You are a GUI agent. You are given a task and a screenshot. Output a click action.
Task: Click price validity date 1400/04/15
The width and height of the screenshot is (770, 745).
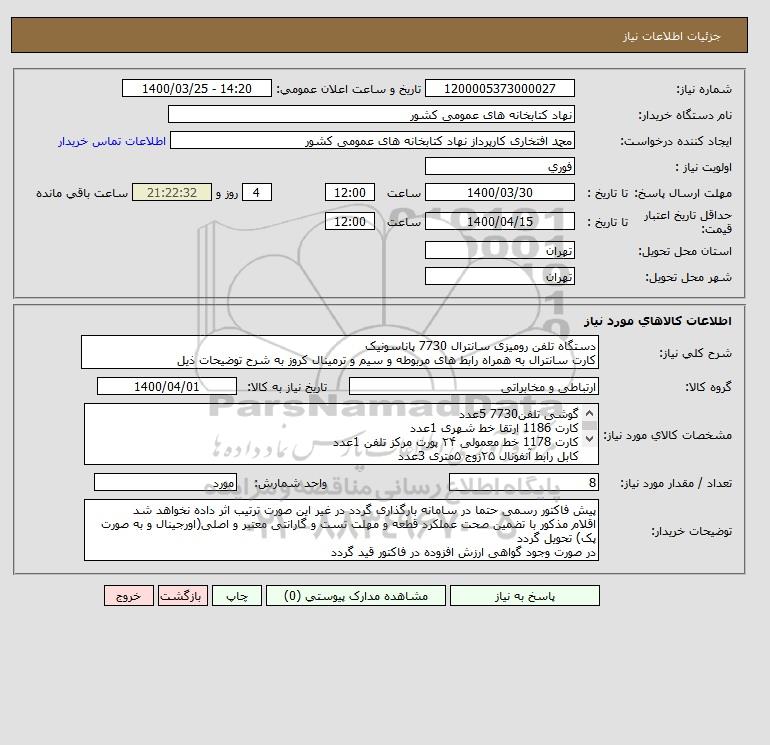pos(499,221)
